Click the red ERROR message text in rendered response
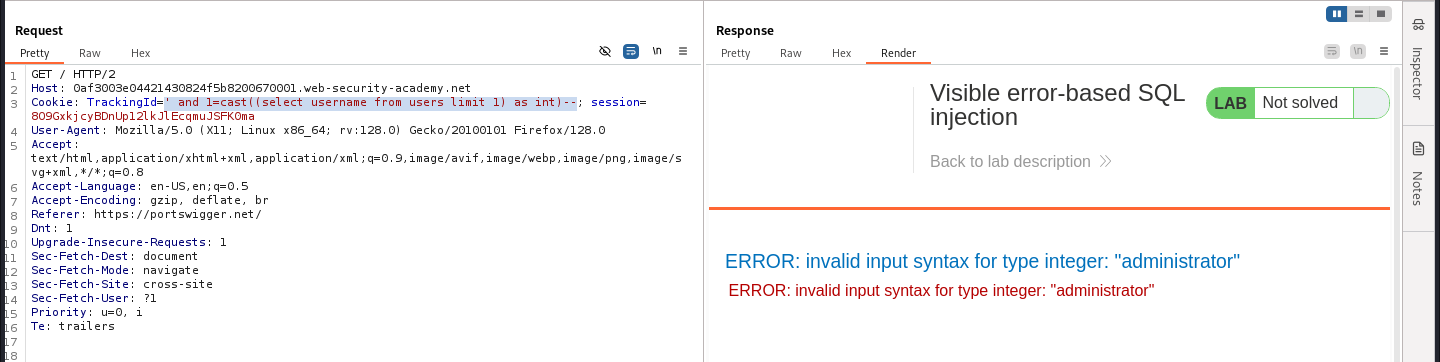The width and height of the screenshot is (1440, 362). tap(942, 291)
